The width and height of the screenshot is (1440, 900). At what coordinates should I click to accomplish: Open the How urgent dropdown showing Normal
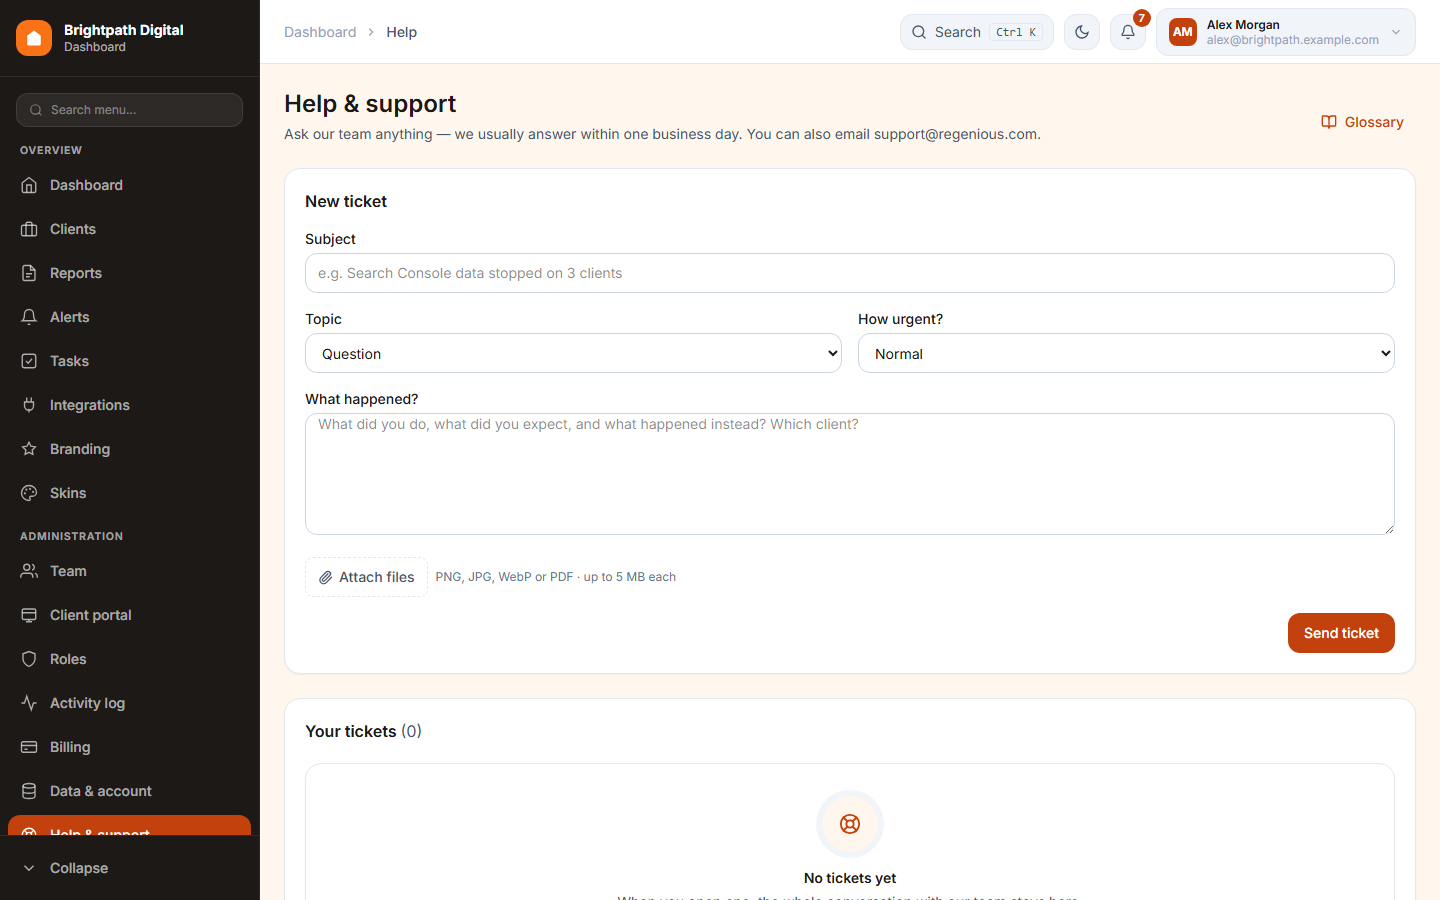[1126, 353]
